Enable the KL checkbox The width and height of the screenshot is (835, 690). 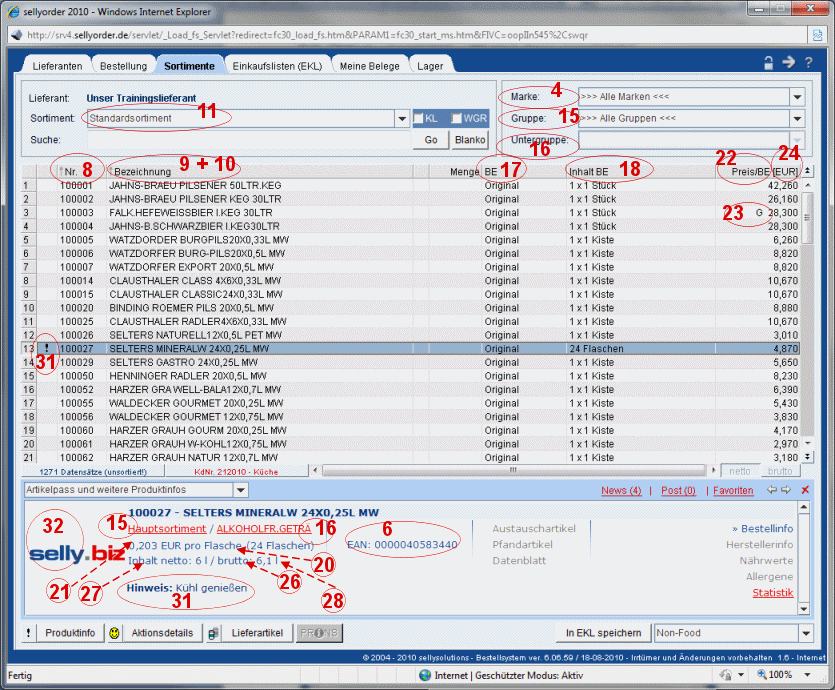point(418,118)
